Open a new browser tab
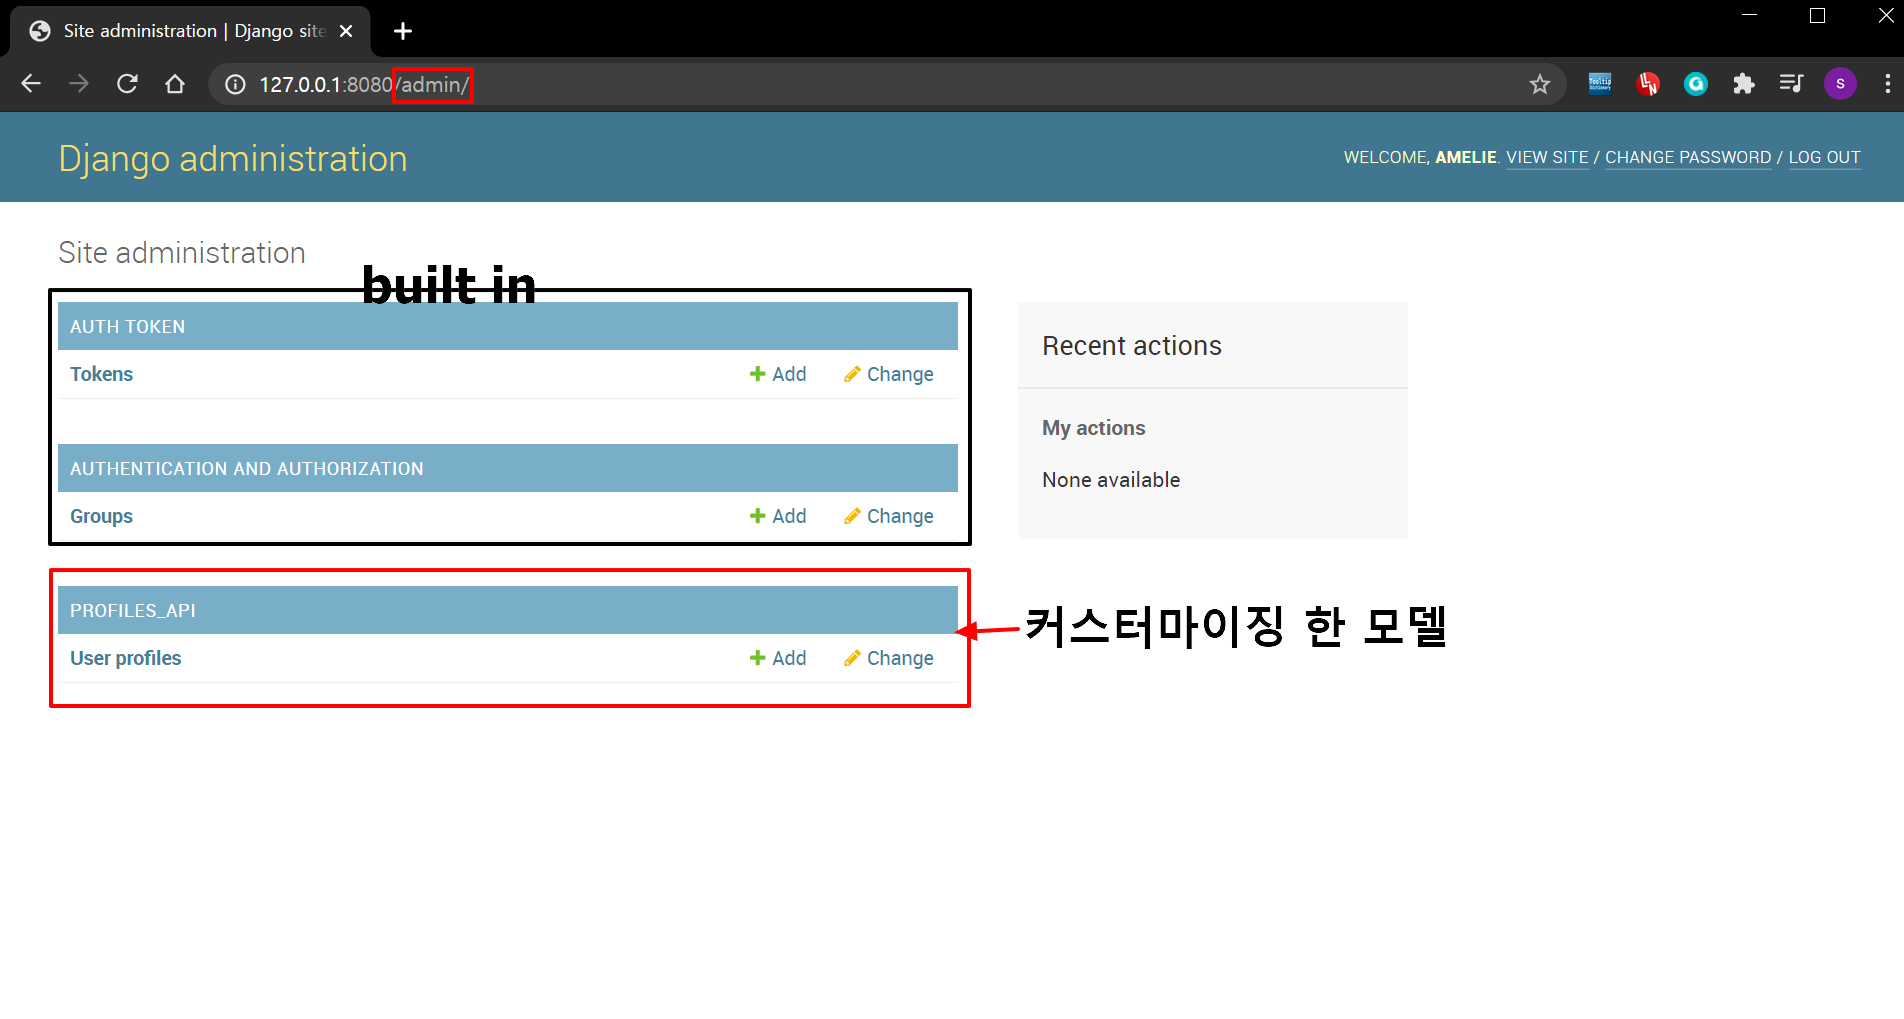 click(x=403, y=31)
